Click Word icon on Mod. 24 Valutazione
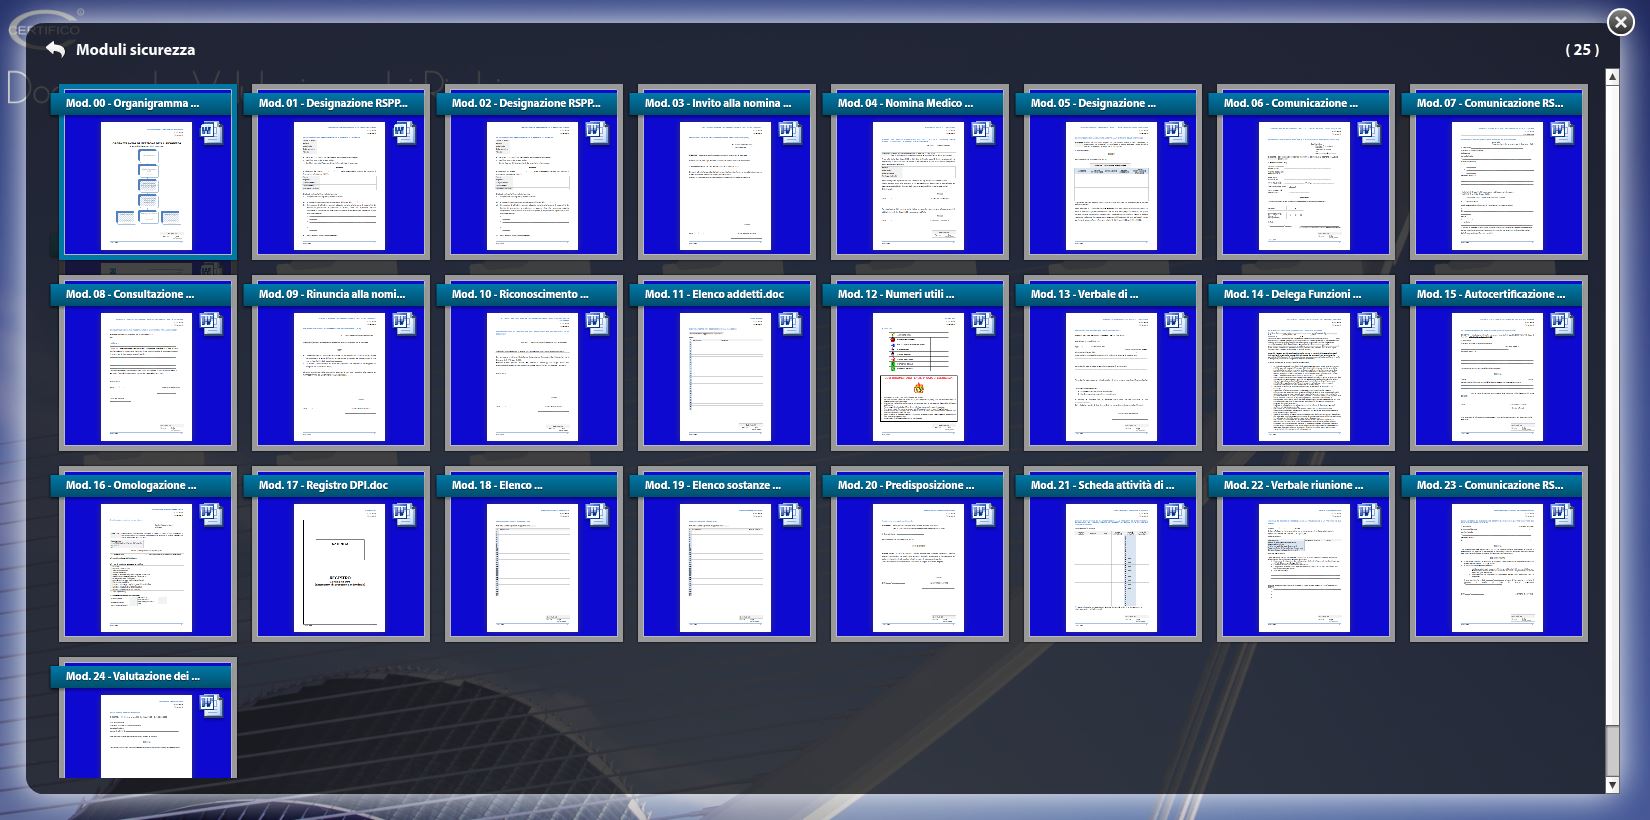This screenshot has width=1650, height=820. point(212,705)
